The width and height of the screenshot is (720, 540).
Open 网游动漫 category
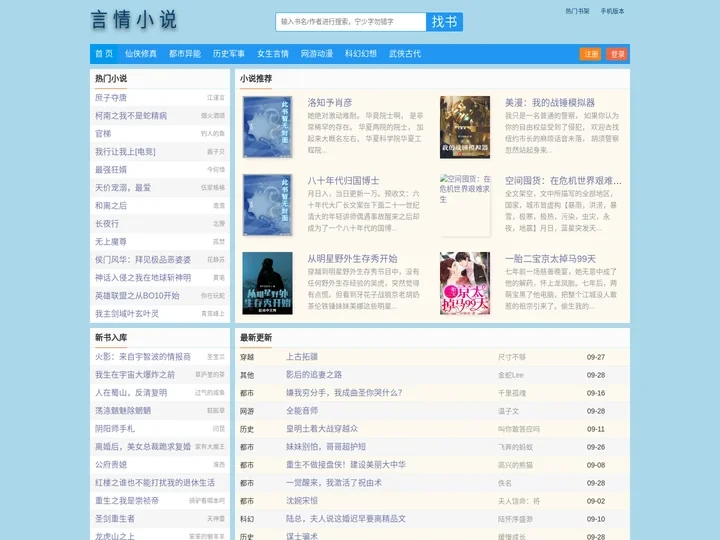(317, 54)
